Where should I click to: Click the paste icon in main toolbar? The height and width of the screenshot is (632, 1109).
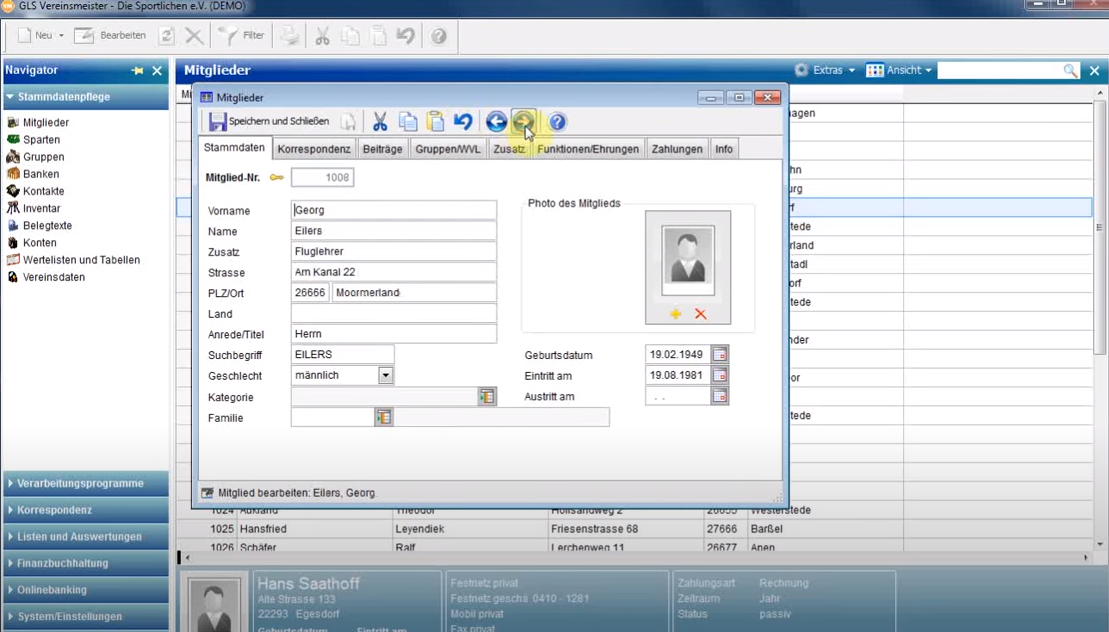tap(379, 35)
